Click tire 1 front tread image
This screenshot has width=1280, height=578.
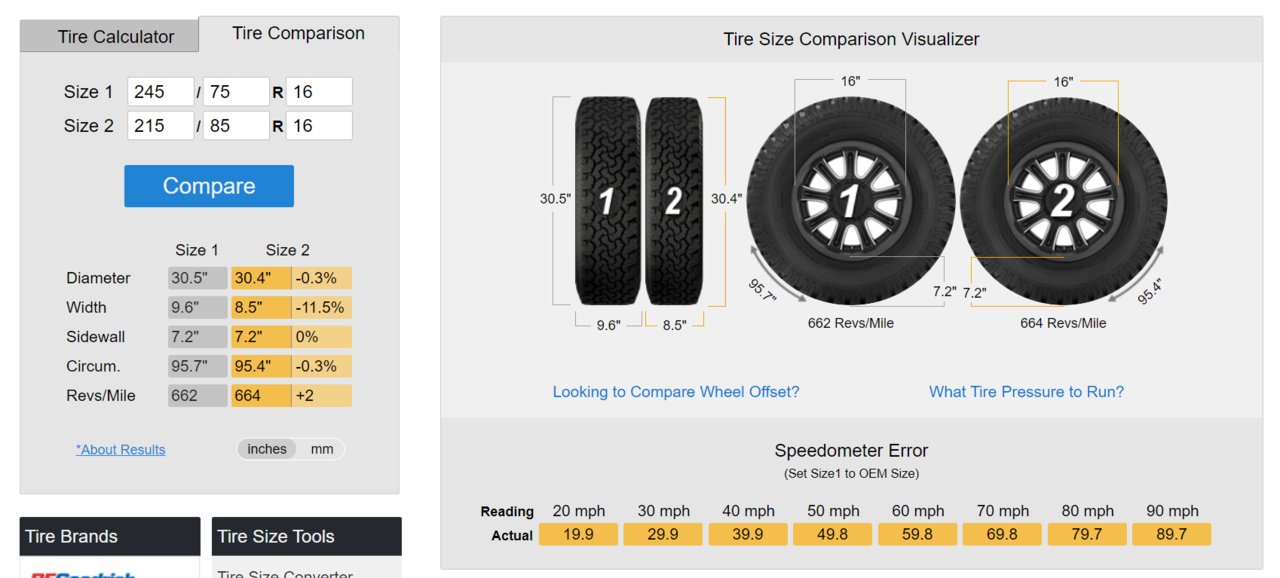click(x=608, y=201)
